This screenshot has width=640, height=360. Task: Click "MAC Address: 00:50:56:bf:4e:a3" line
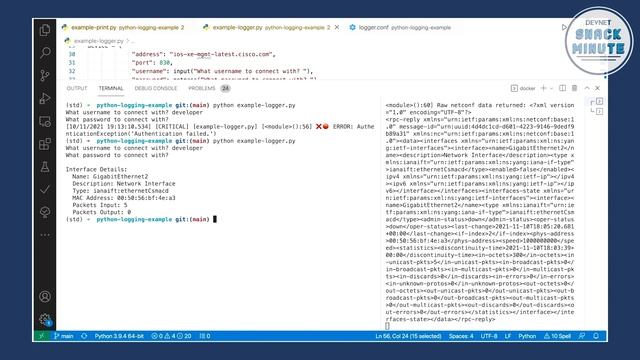click(124, 198)
